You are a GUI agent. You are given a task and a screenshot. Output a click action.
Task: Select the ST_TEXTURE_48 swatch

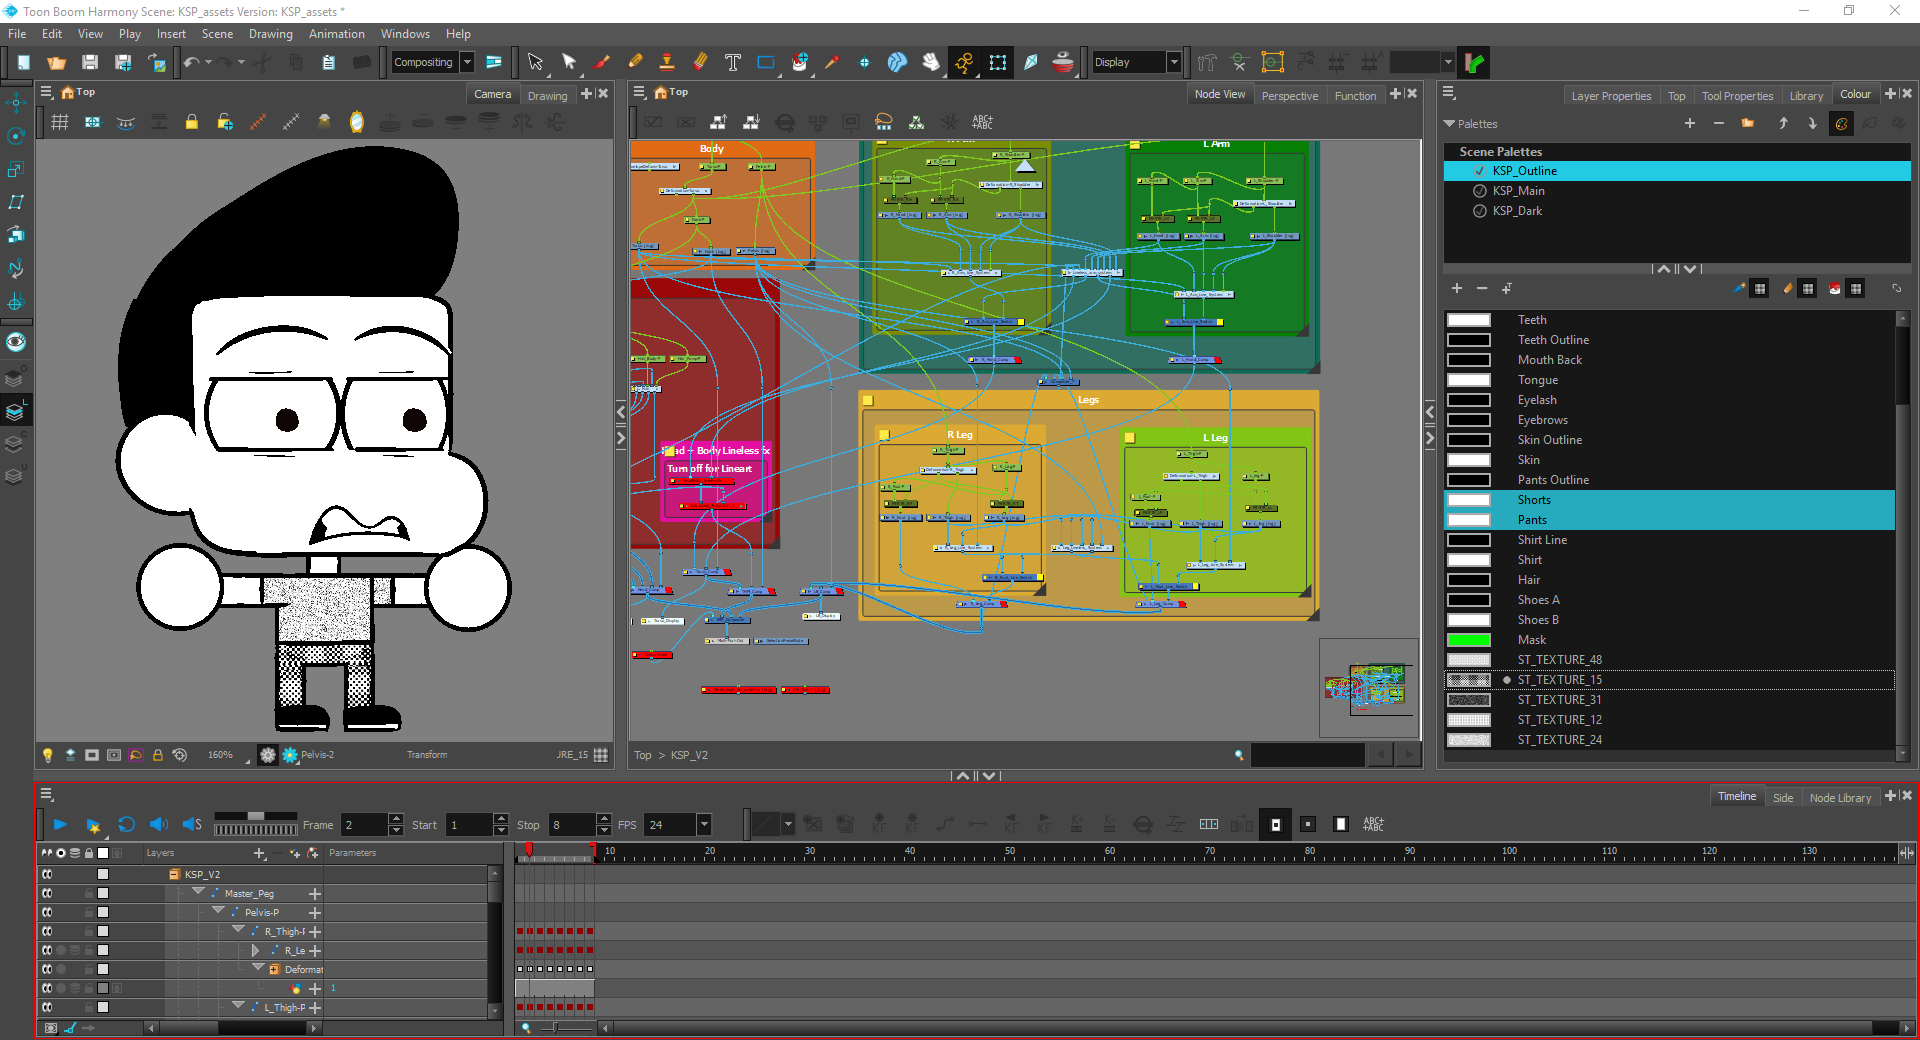click(x=1469, y=660)
